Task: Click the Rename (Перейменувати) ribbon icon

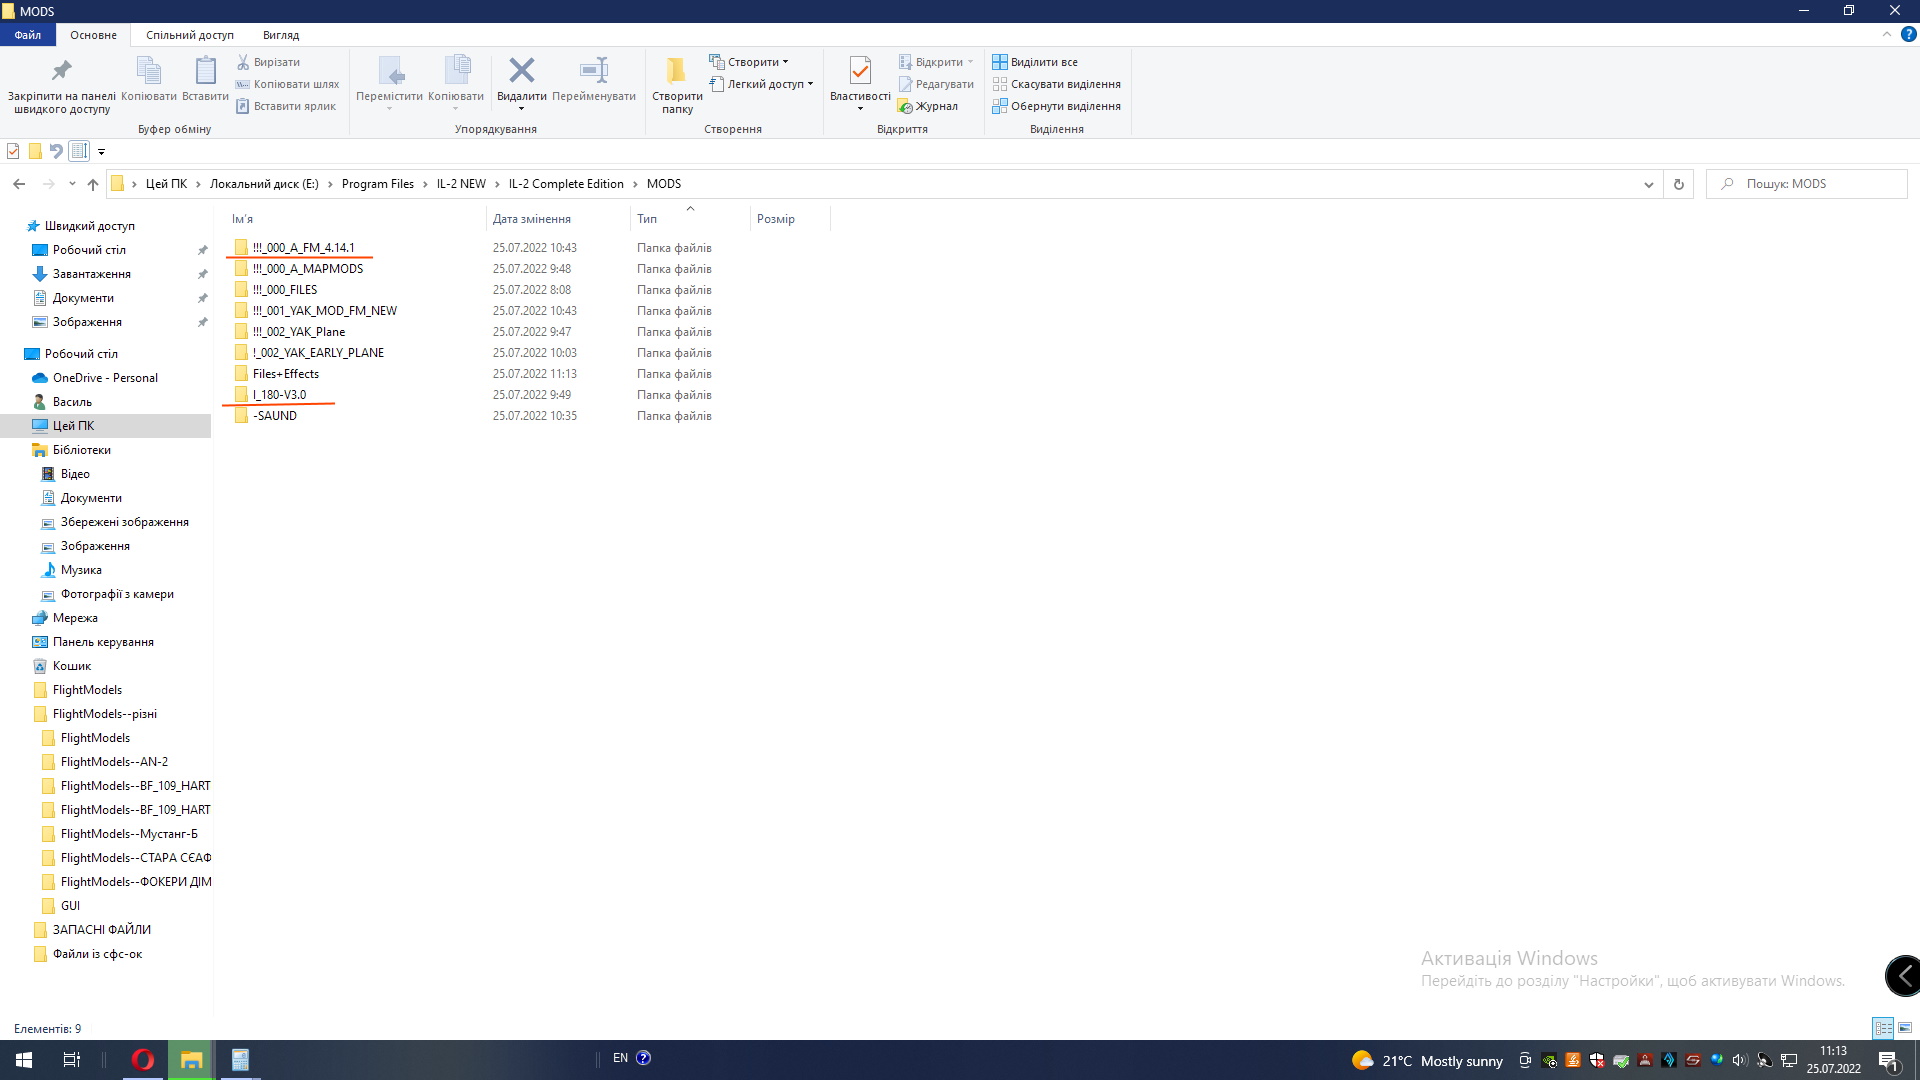Action: click(593, 72)
